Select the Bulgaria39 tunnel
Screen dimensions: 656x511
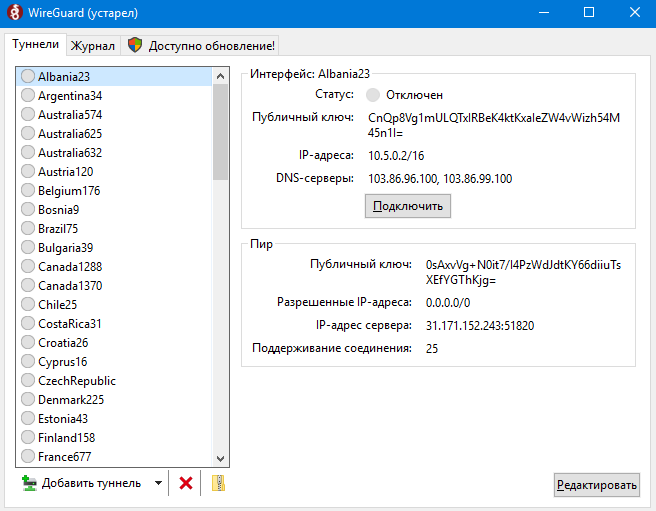pyautogui.click(x=114, y=248)
